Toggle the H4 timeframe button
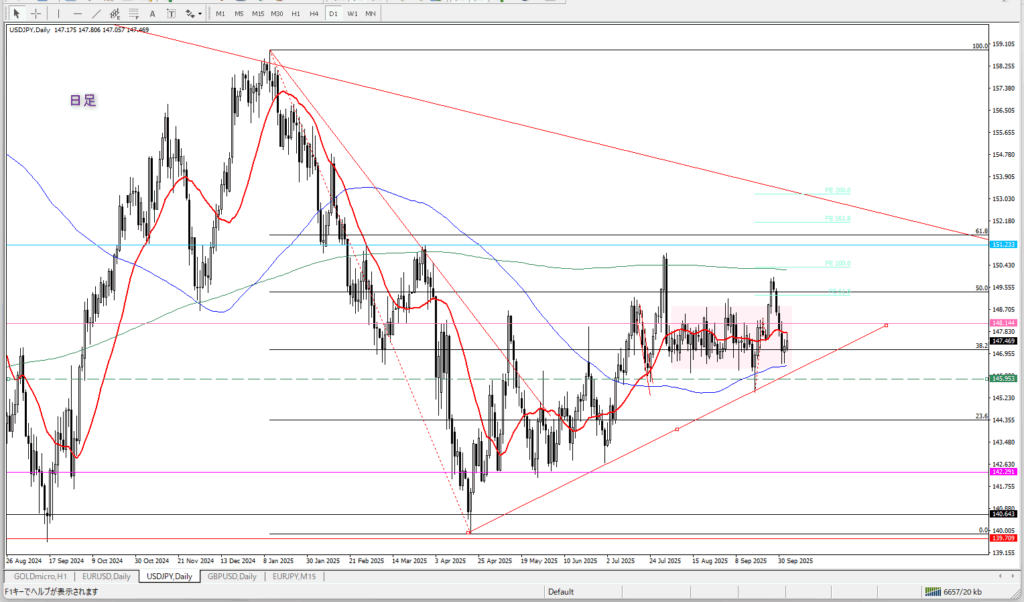The width and height of the screenshot is (1024, 602). coord(314,13)
